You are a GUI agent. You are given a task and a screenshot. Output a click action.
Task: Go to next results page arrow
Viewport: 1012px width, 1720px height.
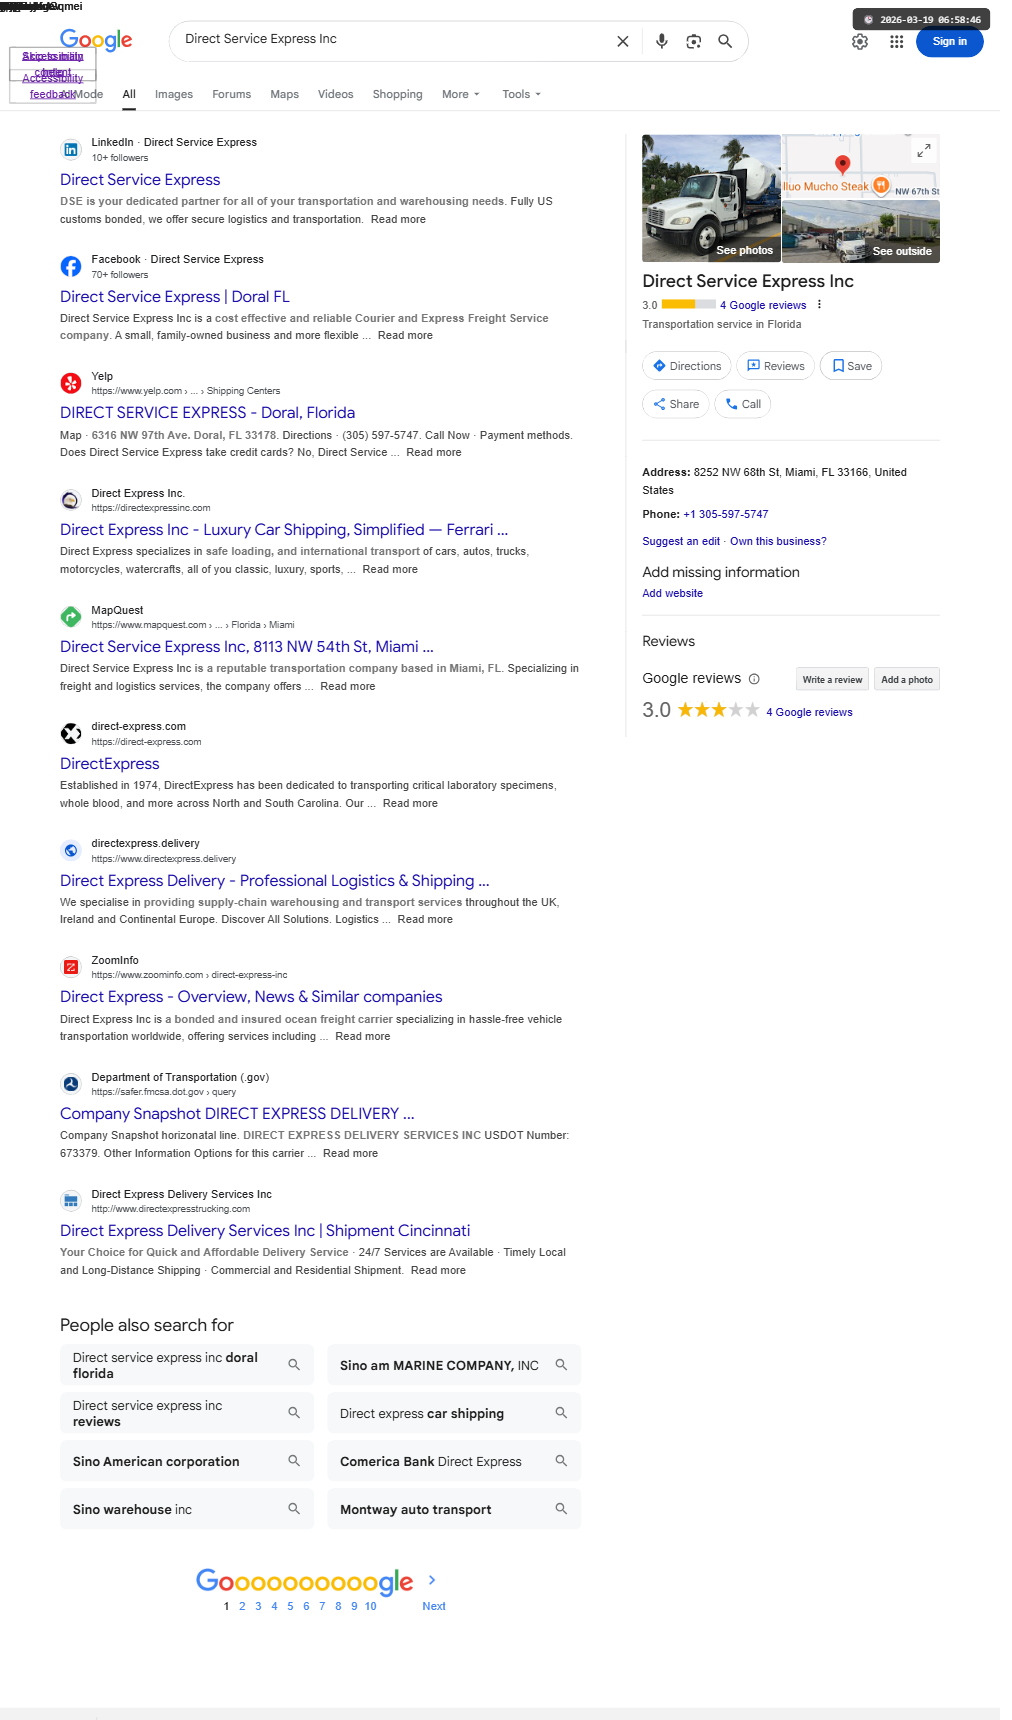(x=432, y=1580)
